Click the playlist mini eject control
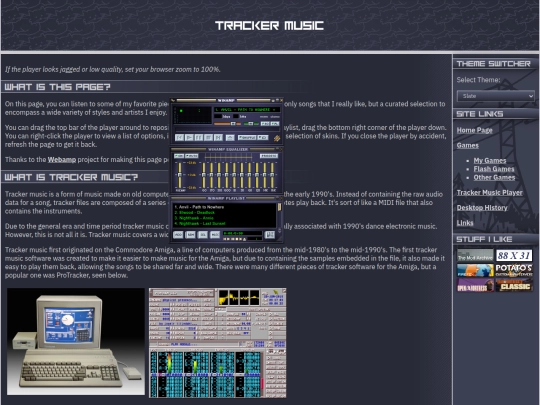The width and height of the screenshot is (540, 405). click(x=244, y=239)
